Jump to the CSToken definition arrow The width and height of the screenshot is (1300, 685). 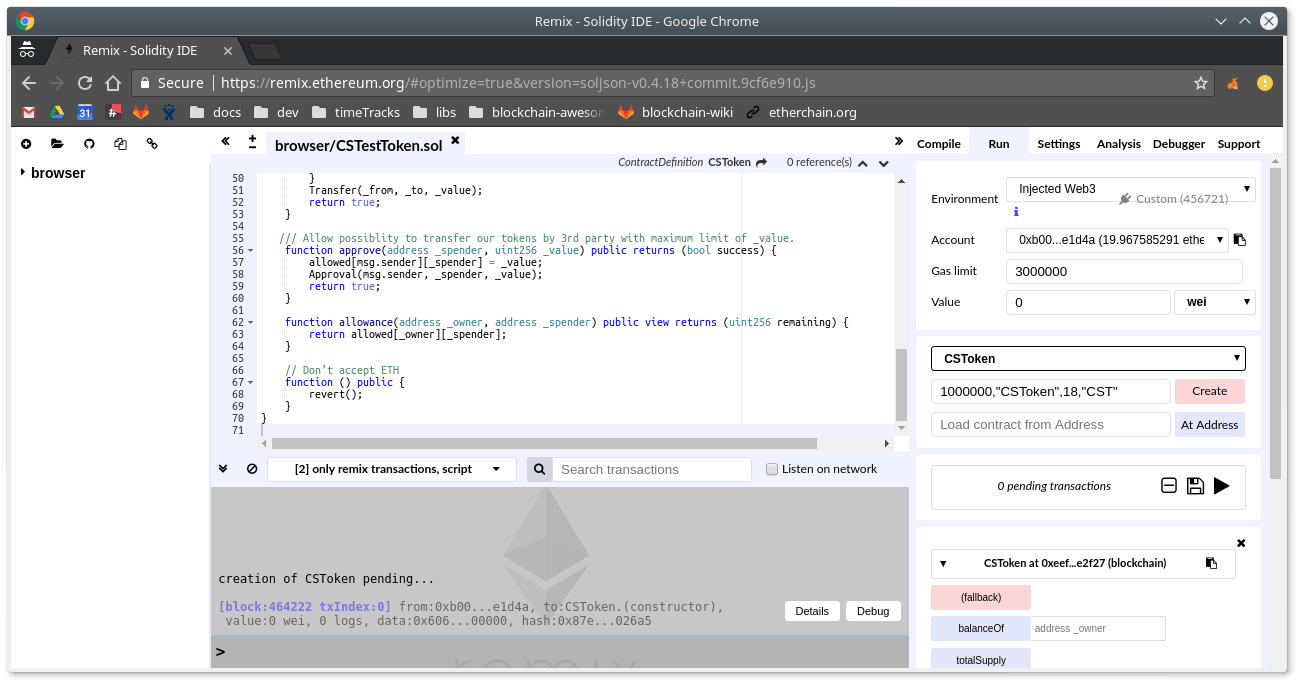(x=761, y=162)
